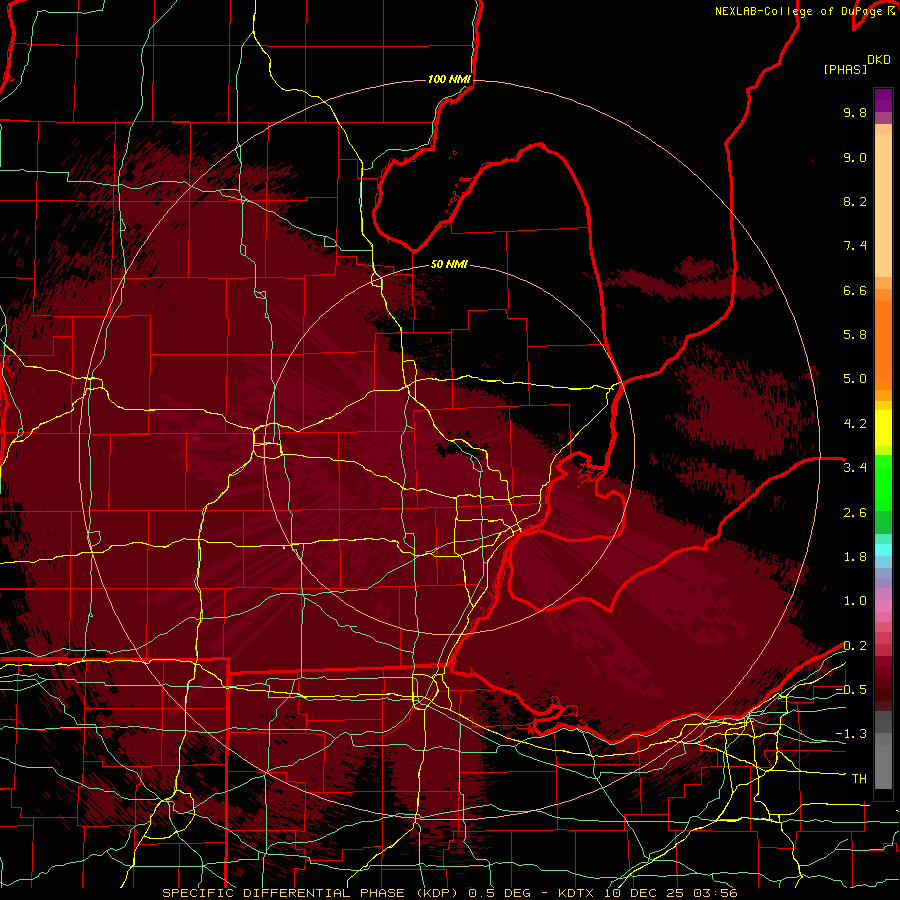
Task: Click the purple band atop the color scale
Action: coord(883,101)
